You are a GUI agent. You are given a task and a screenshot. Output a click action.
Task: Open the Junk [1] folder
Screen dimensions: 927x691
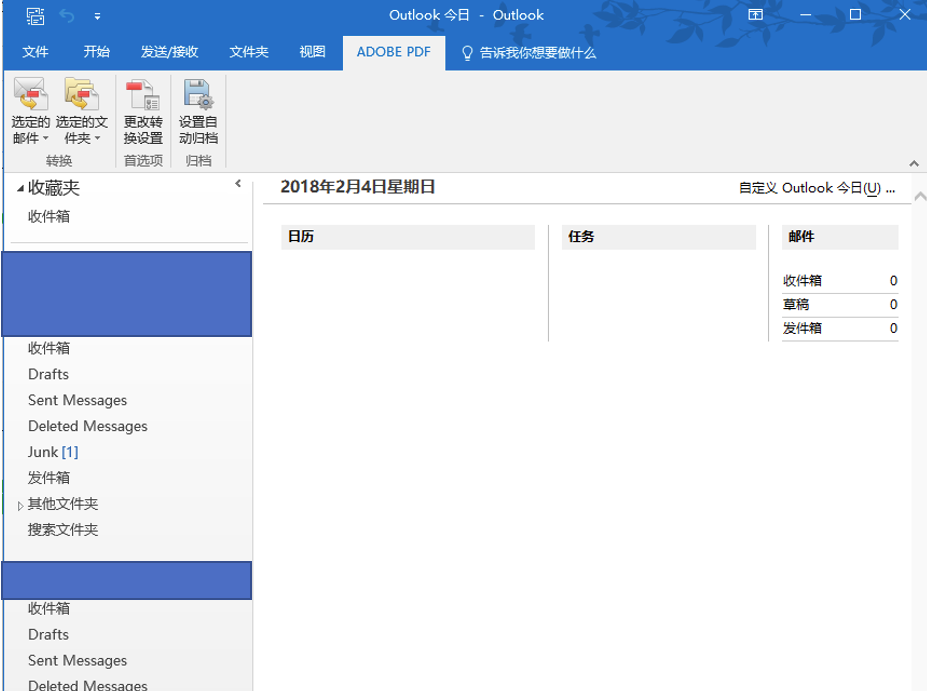tap(53, 452)
